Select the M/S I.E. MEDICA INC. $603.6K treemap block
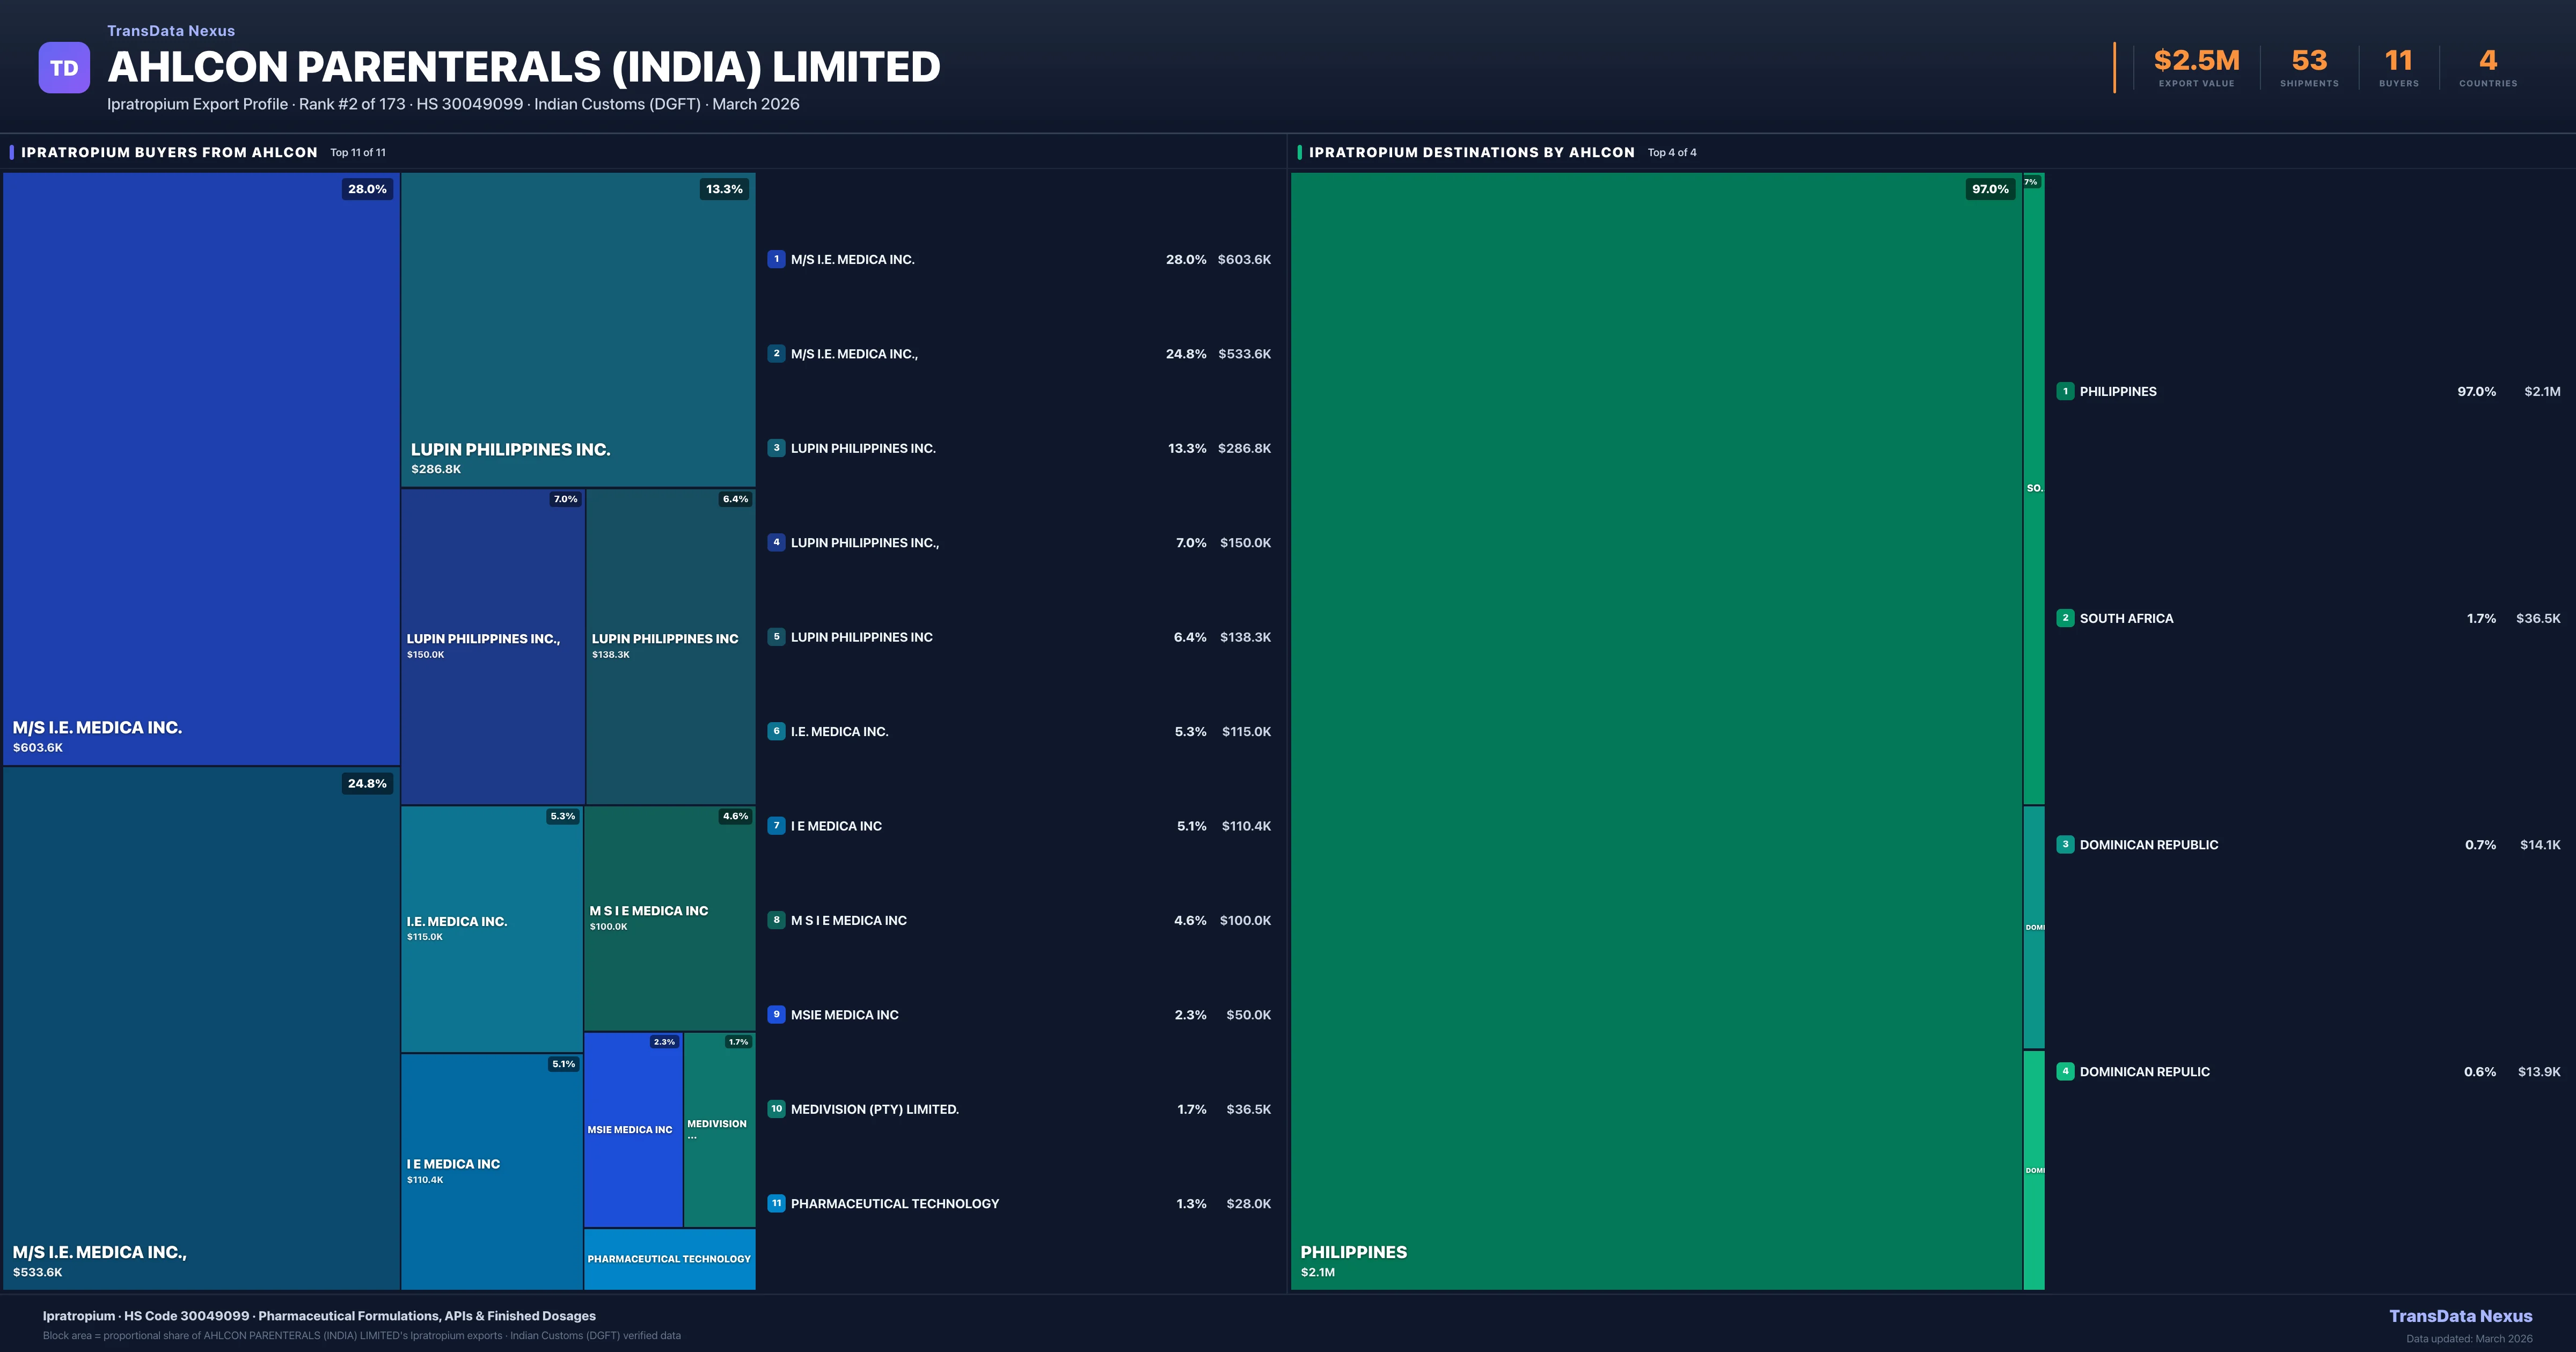 click(x=200, y=470)
